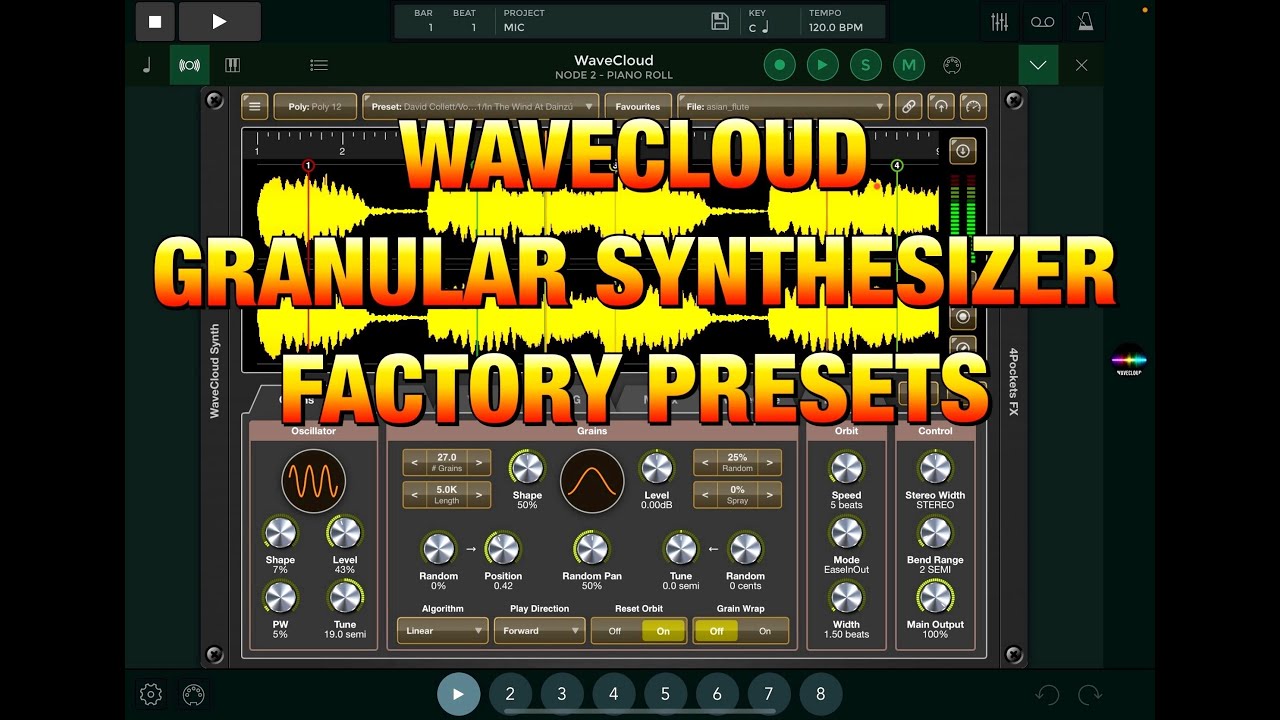Click the green node Play circle button

pos(823,65)
